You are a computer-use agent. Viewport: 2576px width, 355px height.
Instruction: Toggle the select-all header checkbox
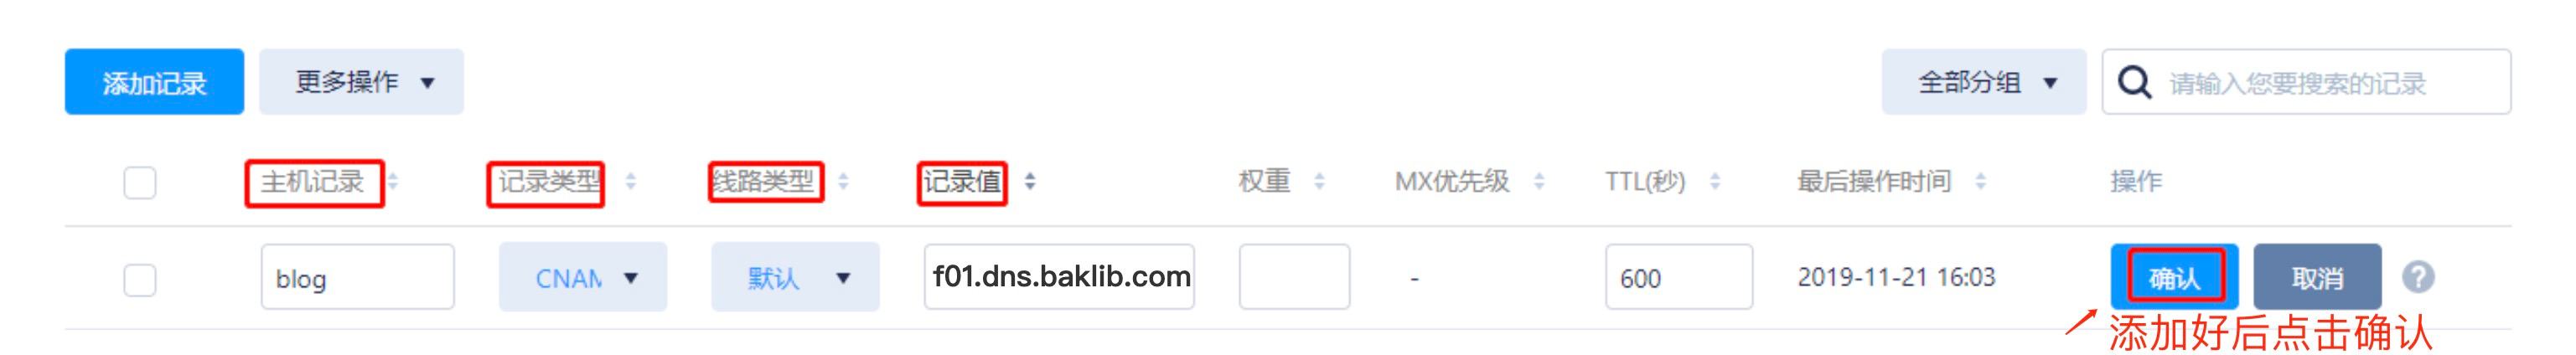[x=140, y=182]
